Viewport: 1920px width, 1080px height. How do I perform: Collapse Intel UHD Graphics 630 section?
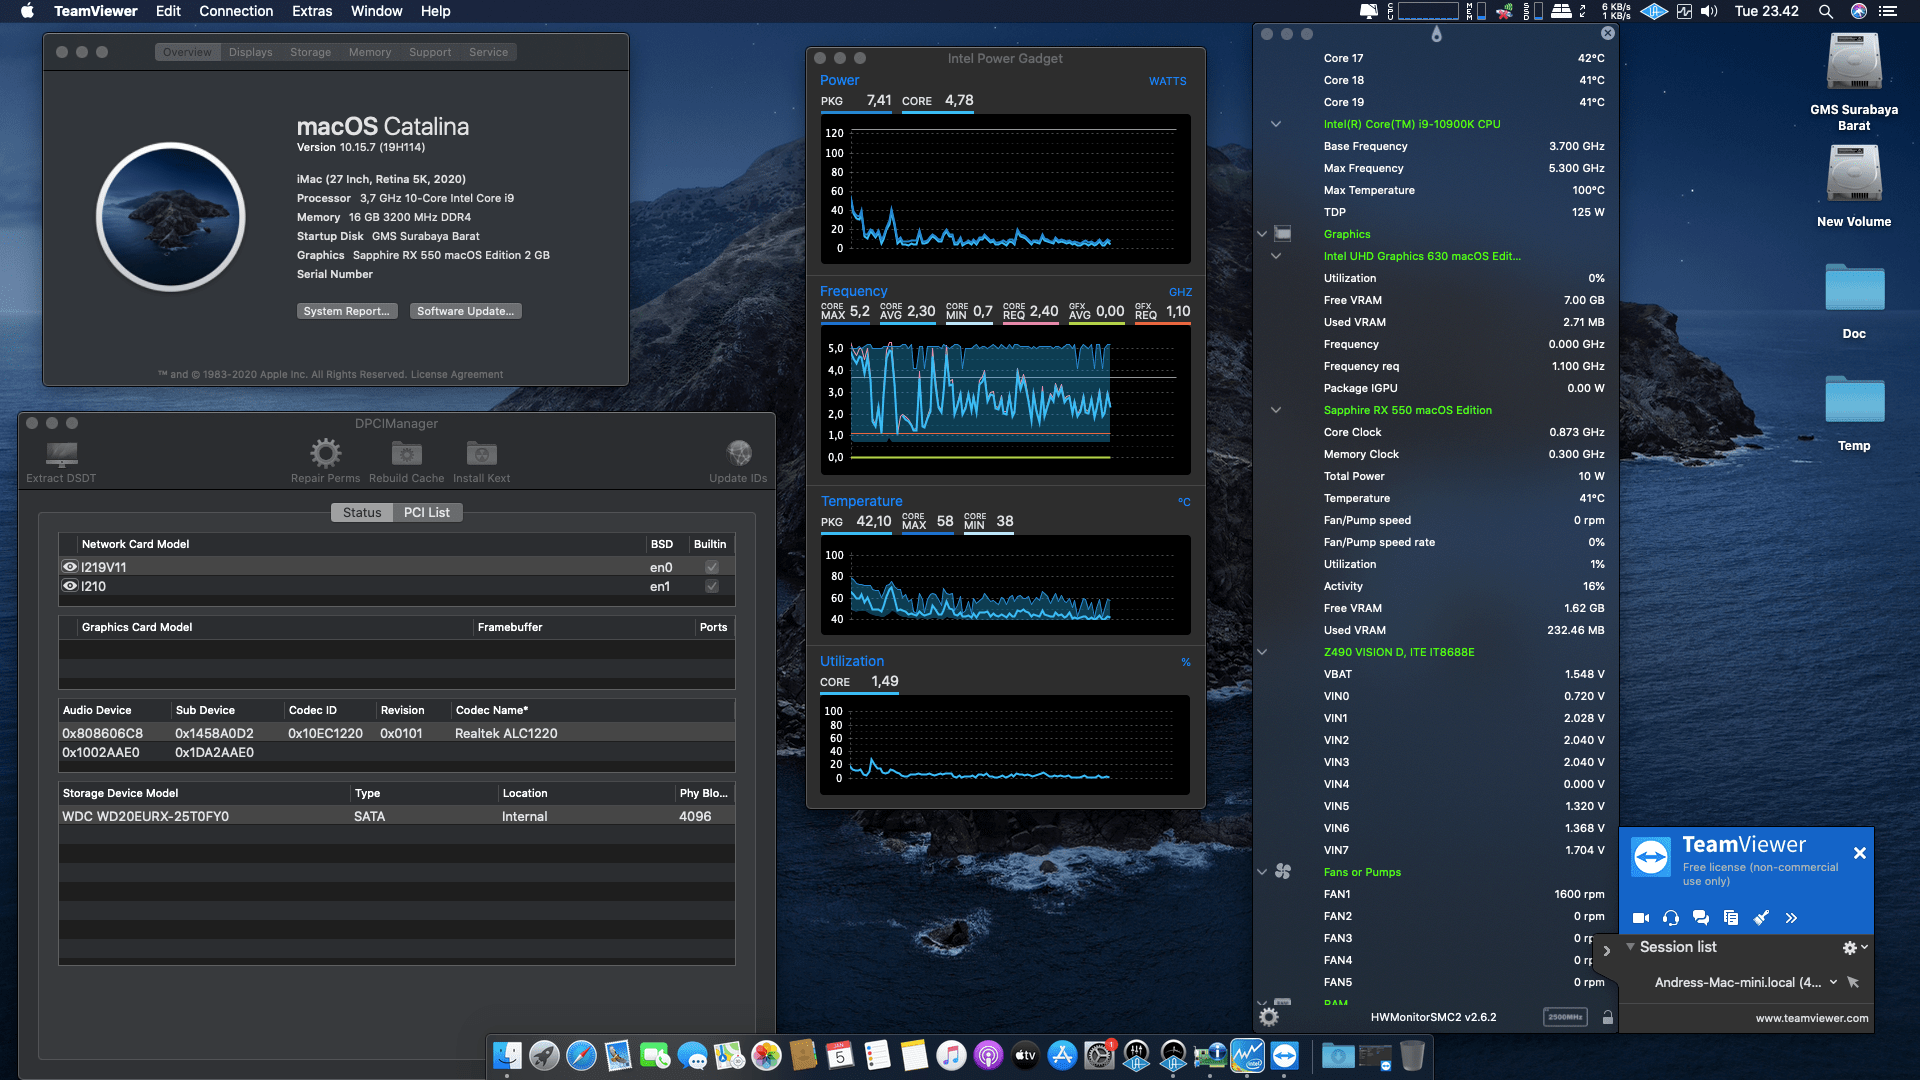coord(1276,256)
